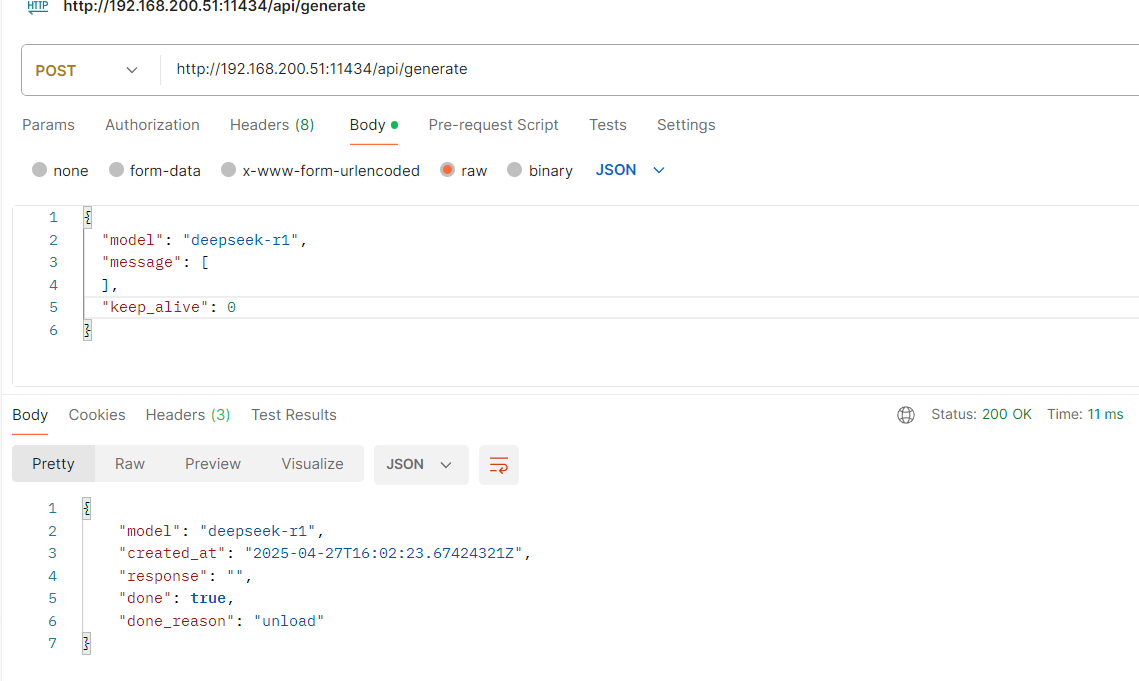The width and height of the screenshot is (1139, 681).
Task: Toggle the response line wrap icon
Action: [499, 465]
